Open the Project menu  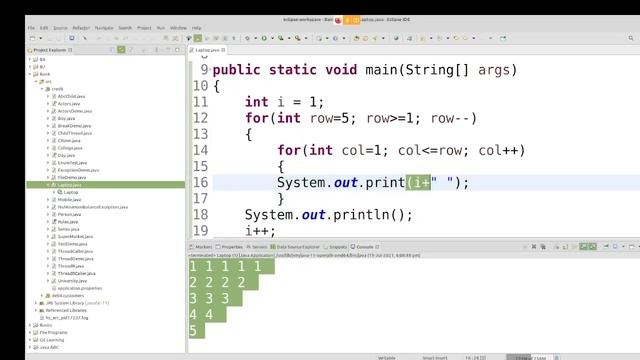[144, 28]
